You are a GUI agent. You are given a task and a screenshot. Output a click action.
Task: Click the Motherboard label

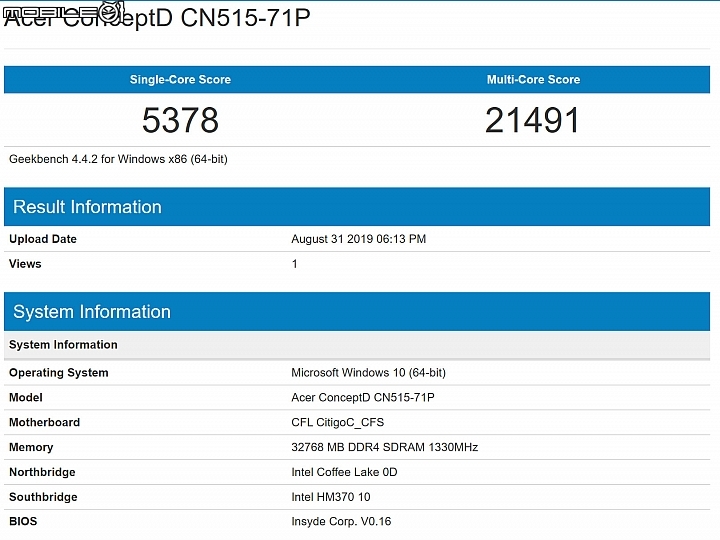click(x=45, y=422)
